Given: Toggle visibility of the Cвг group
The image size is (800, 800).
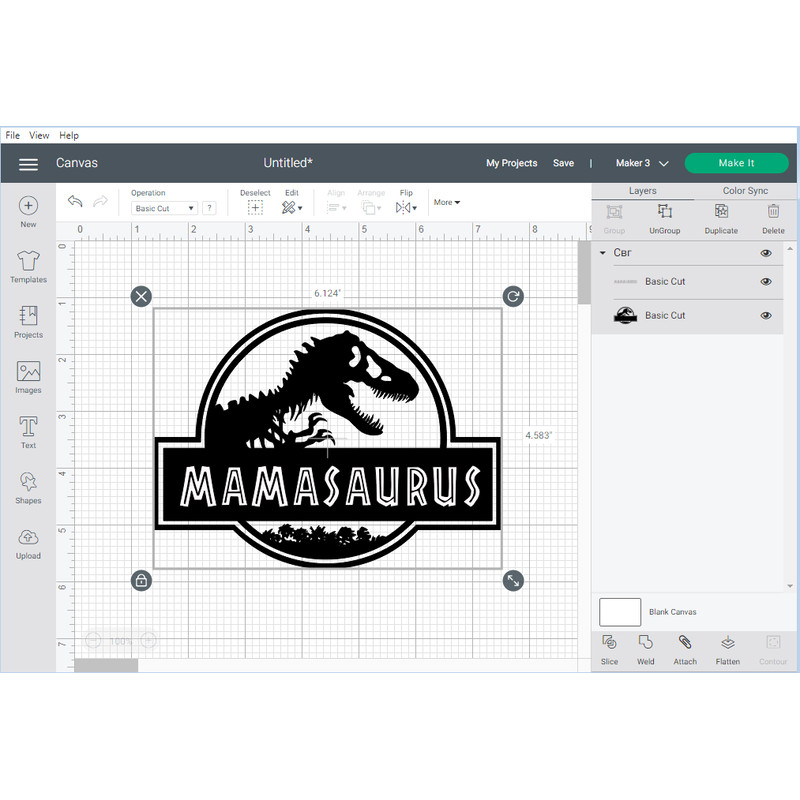Looking at the screenshot, I should [766, 253].
